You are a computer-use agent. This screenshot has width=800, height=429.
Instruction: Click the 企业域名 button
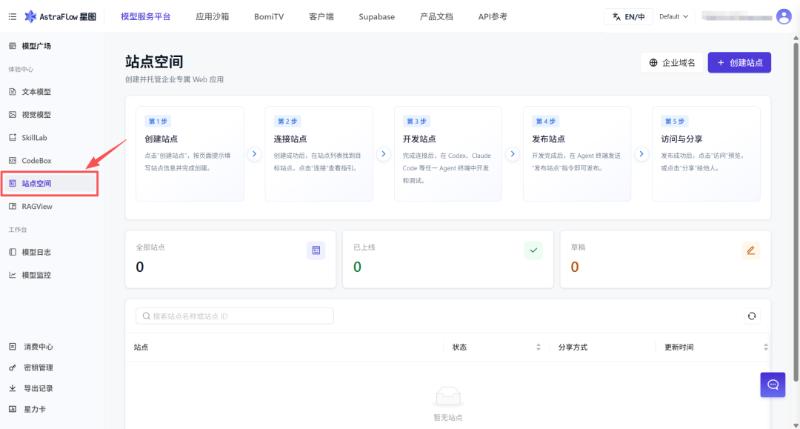(672, 63)
